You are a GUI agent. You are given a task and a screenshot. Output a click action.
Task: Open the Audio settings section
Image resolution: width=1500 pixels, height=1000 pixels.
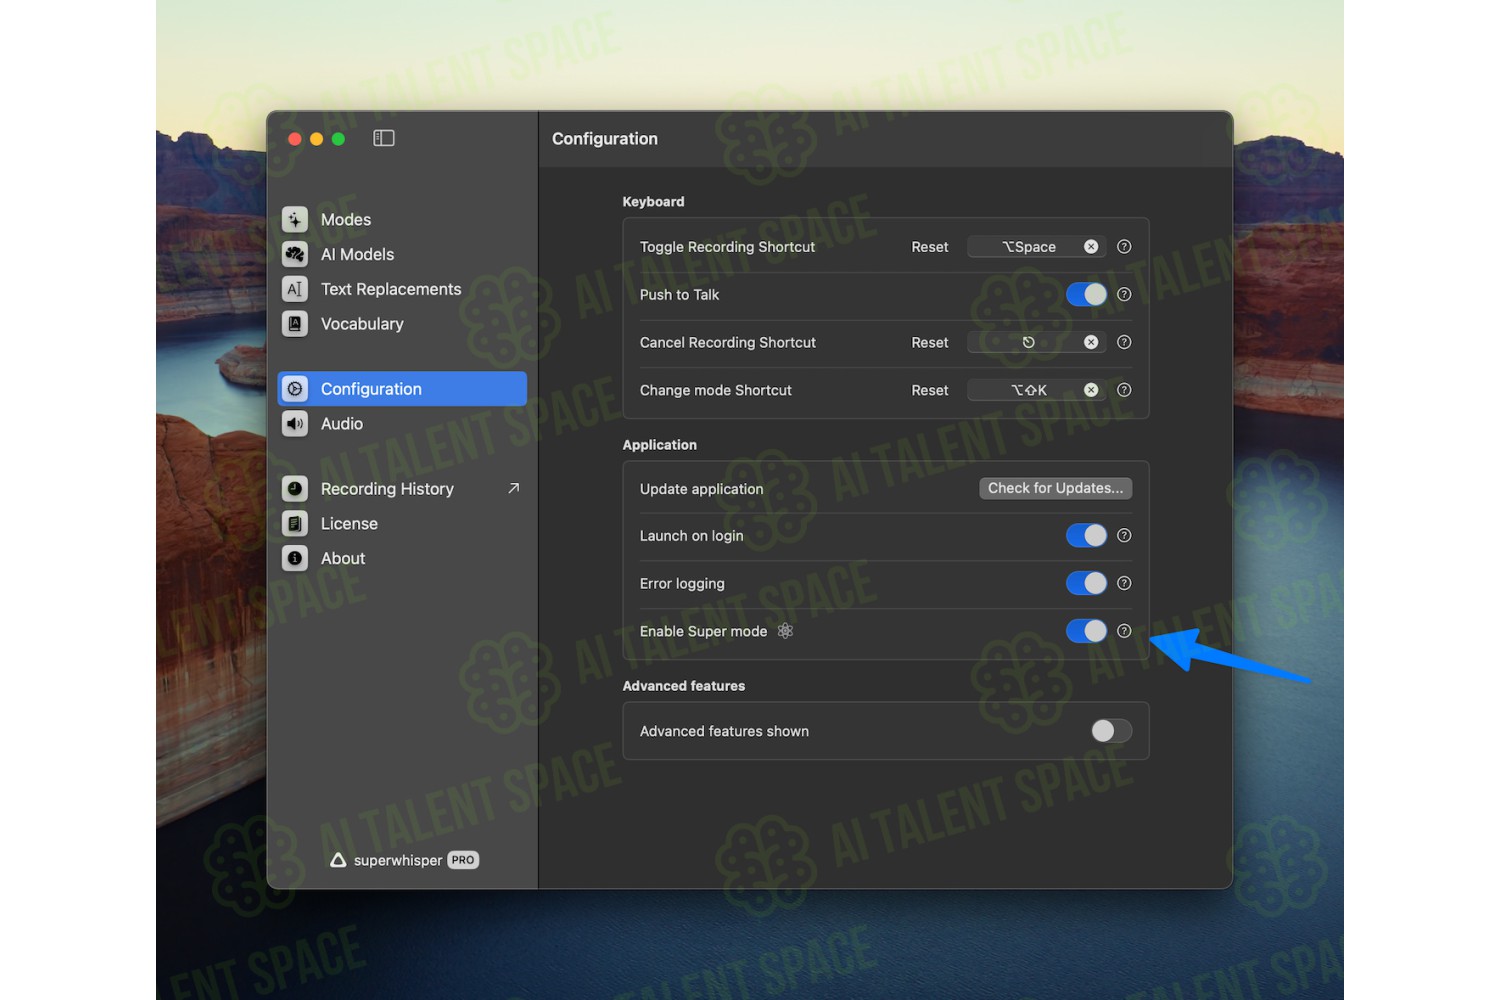[402, 424]
